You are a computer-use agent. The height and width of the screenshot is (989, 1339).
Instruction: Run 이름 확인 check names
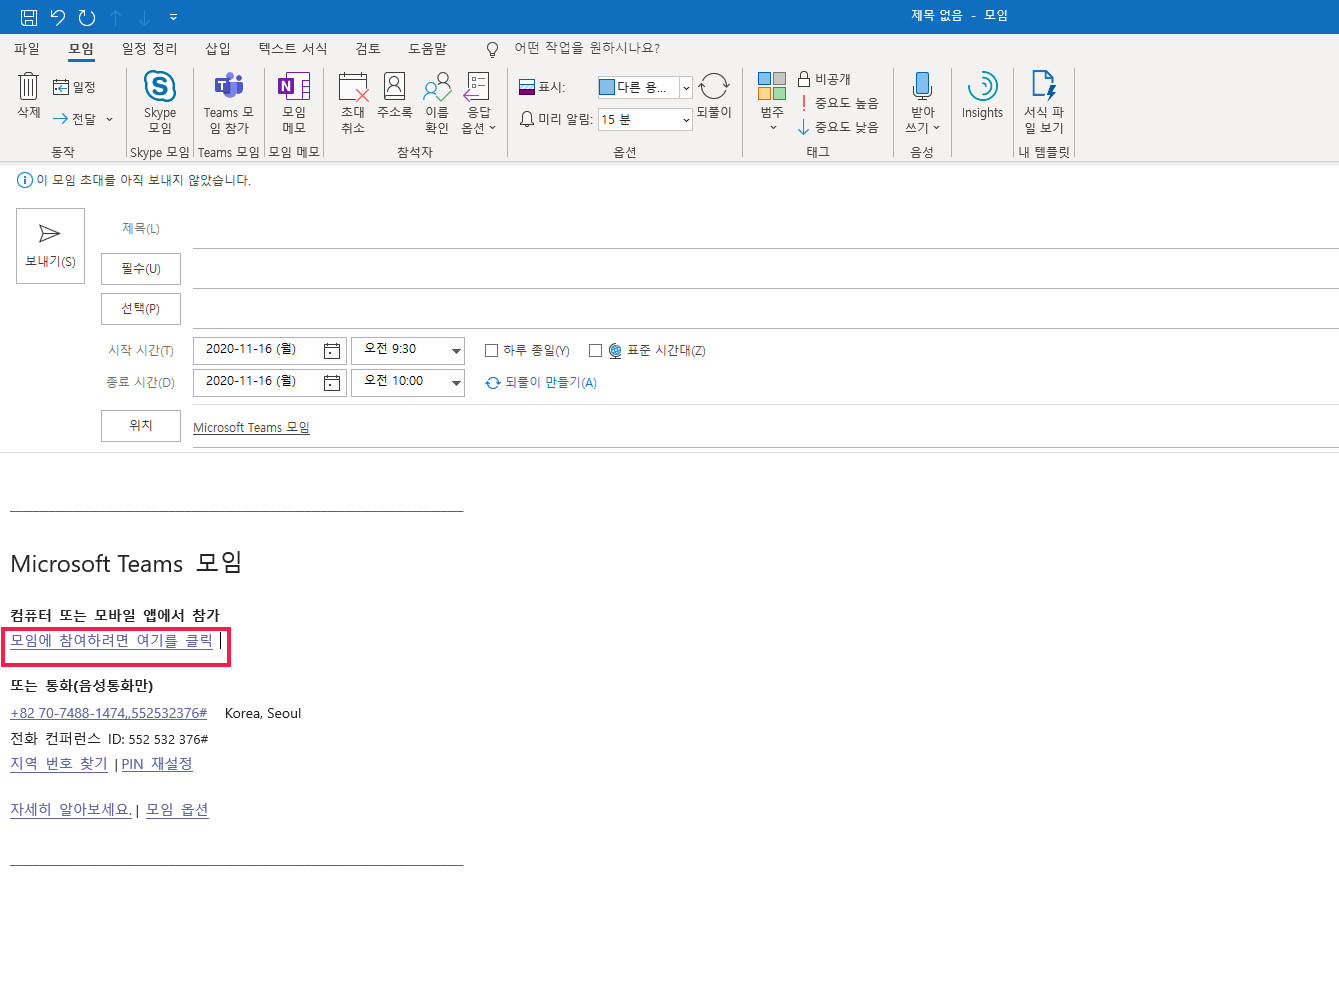point(437,102)
